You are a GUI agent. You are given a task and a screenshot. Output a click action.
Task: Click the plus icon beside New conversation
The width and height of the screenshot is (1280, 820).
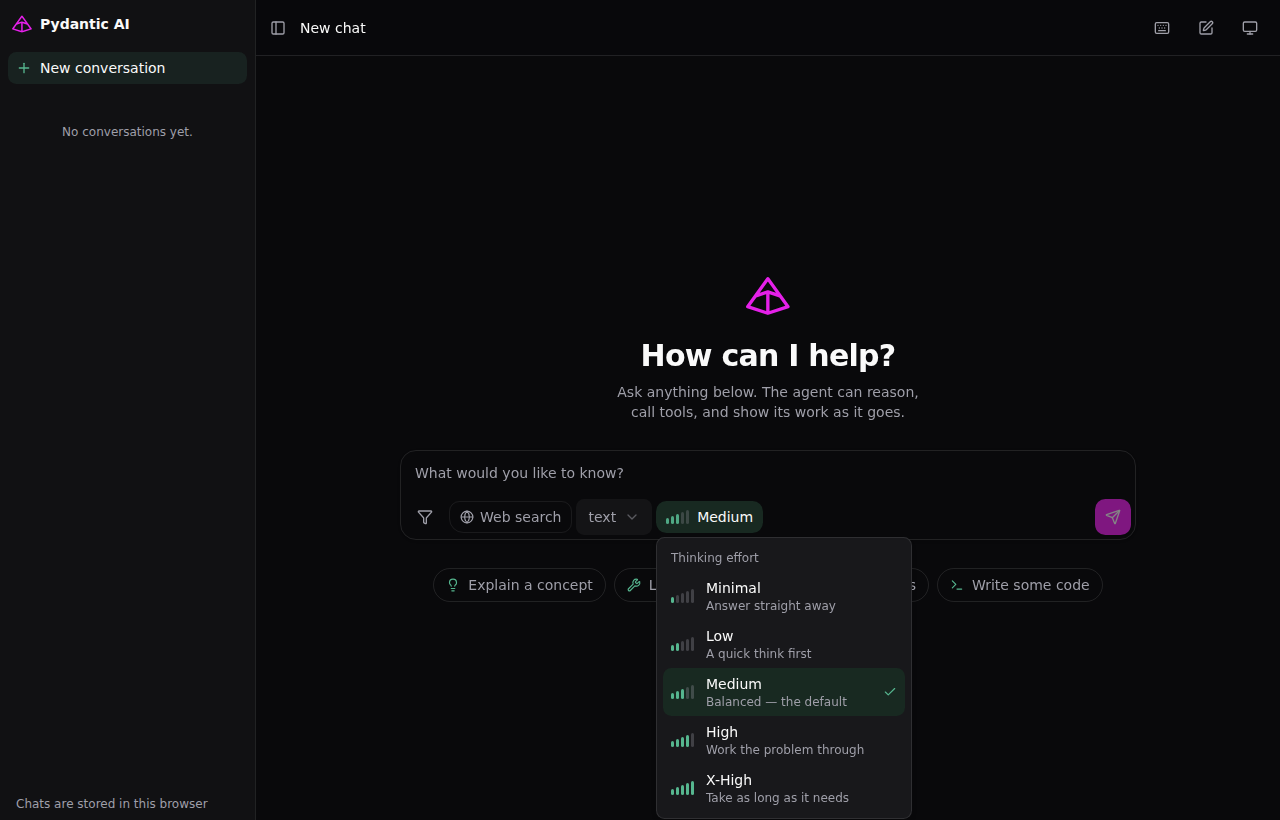coord(24,68)
